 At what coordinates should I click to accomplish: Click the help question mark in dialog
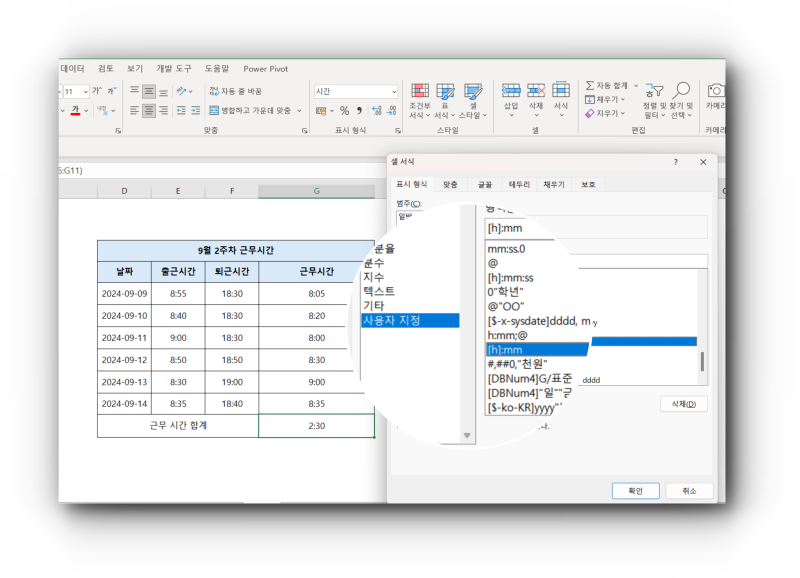click(x=676, y=162)
